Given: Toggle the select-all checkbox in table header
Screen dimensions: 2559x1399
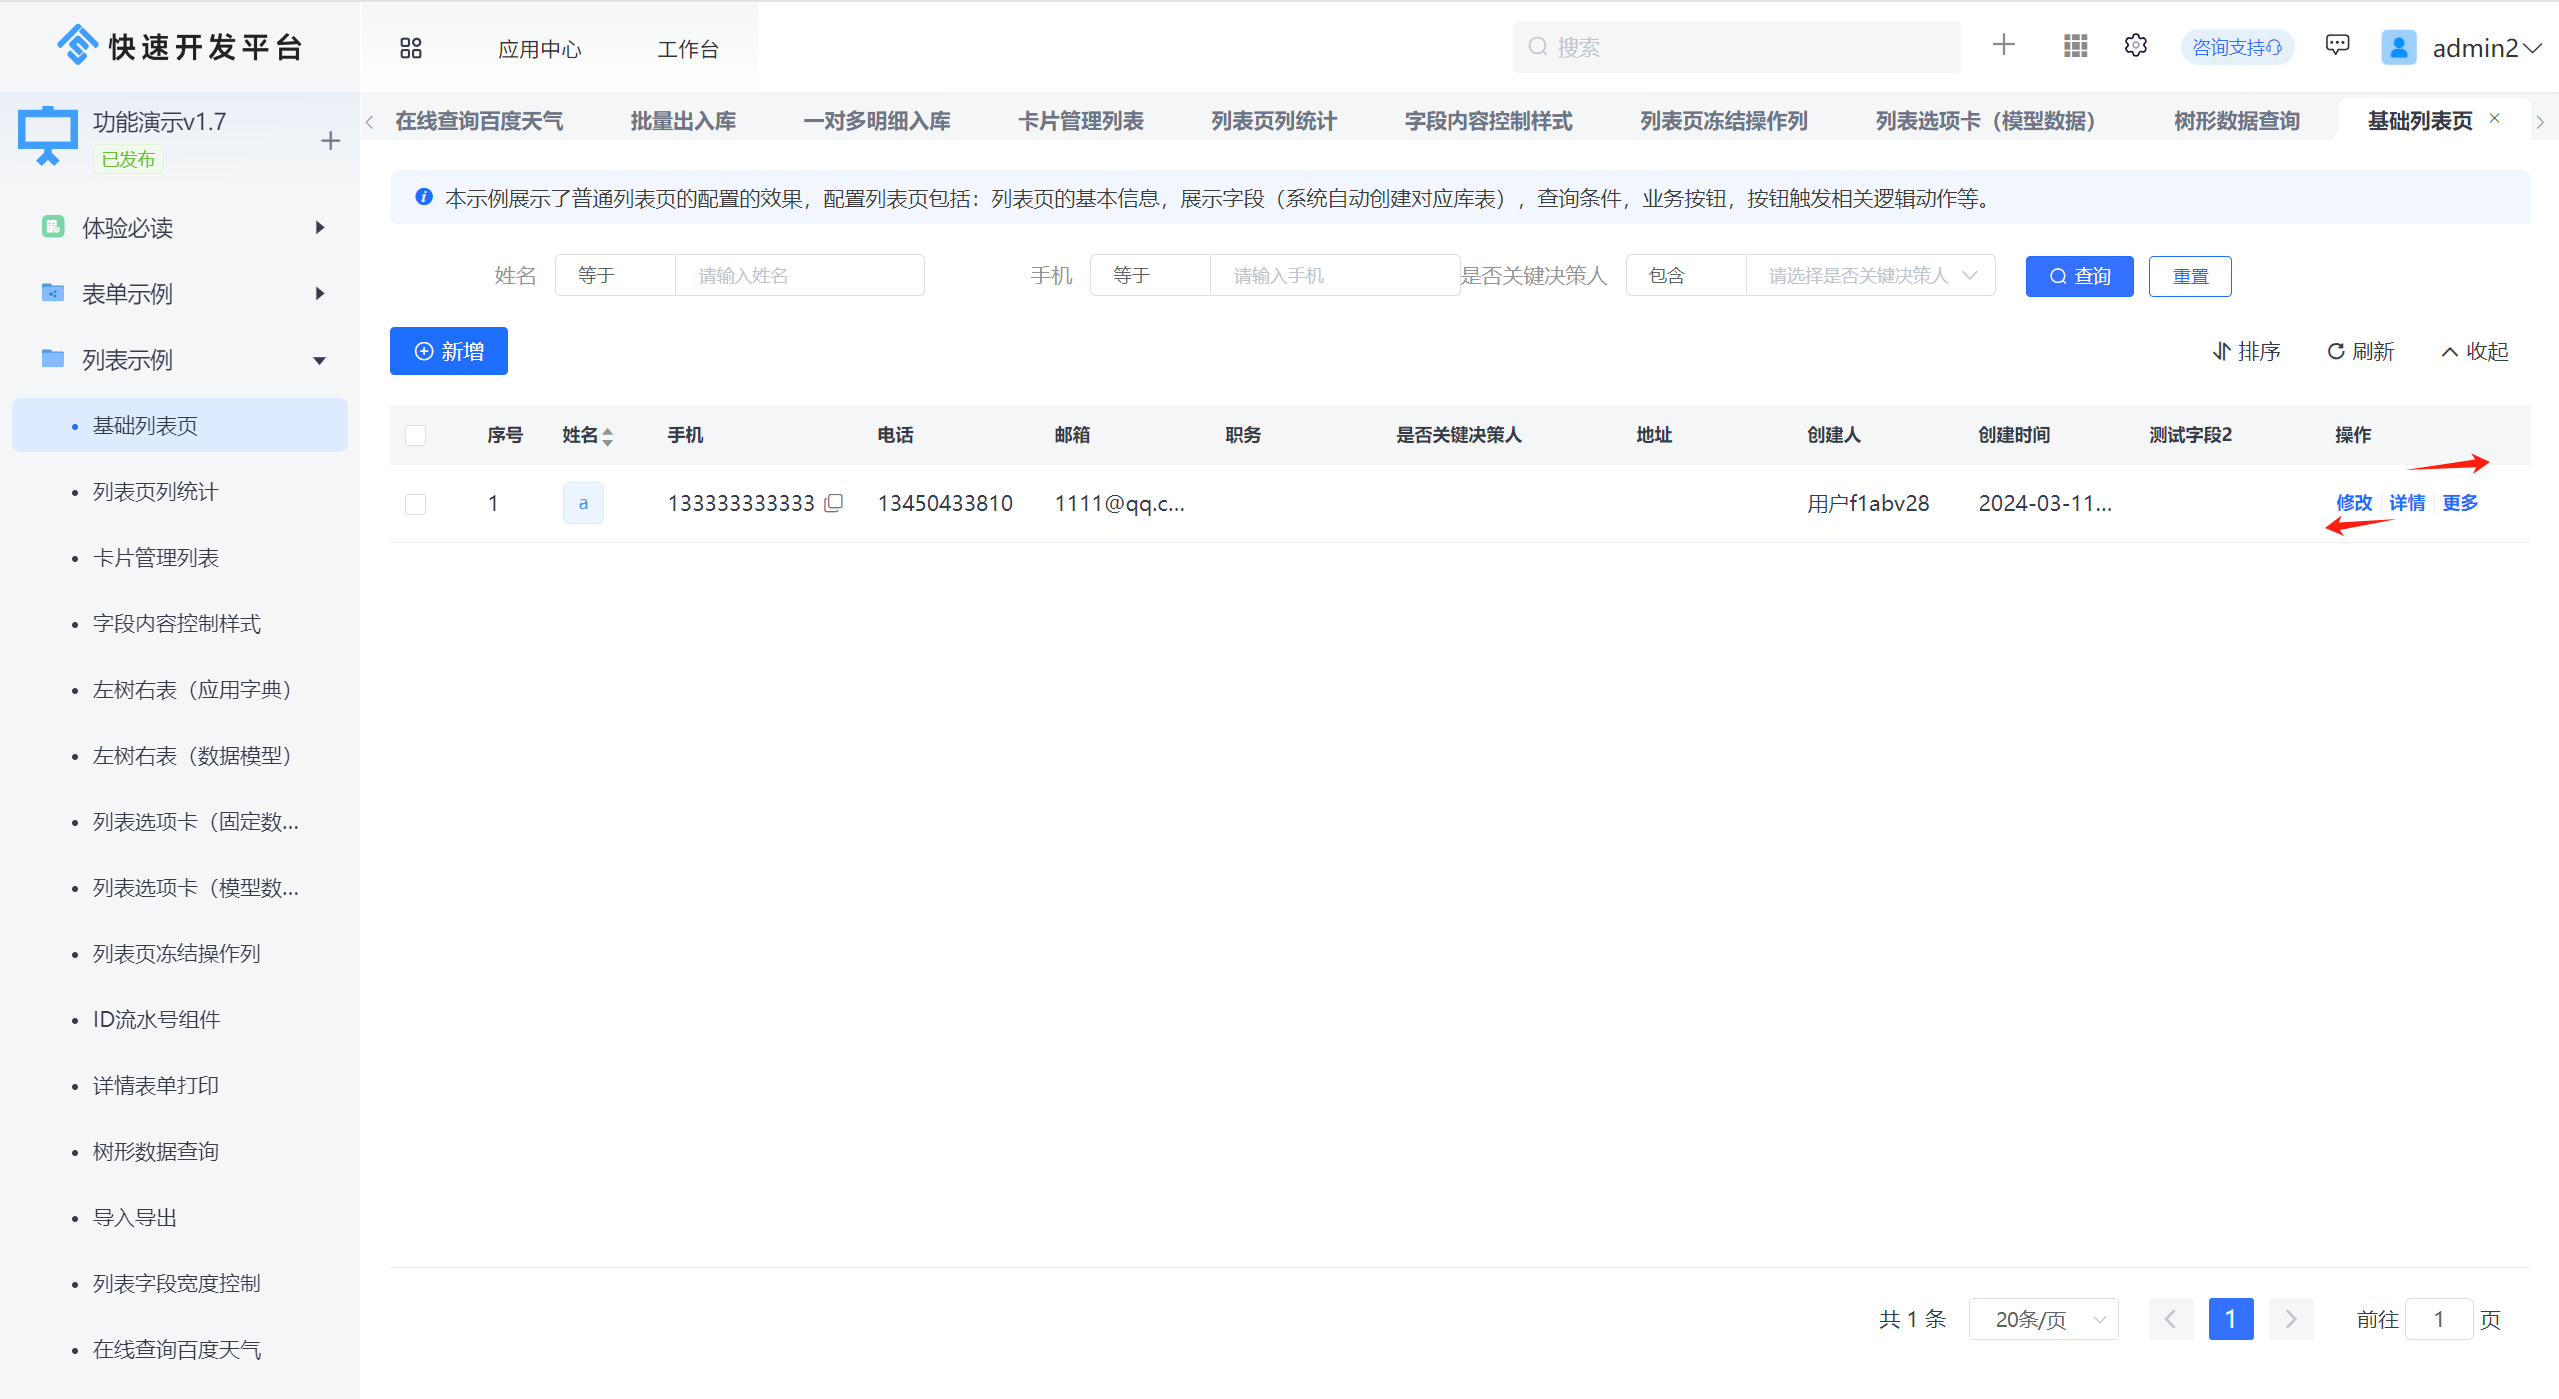Looking at the screenshot, I should (415, 435).
